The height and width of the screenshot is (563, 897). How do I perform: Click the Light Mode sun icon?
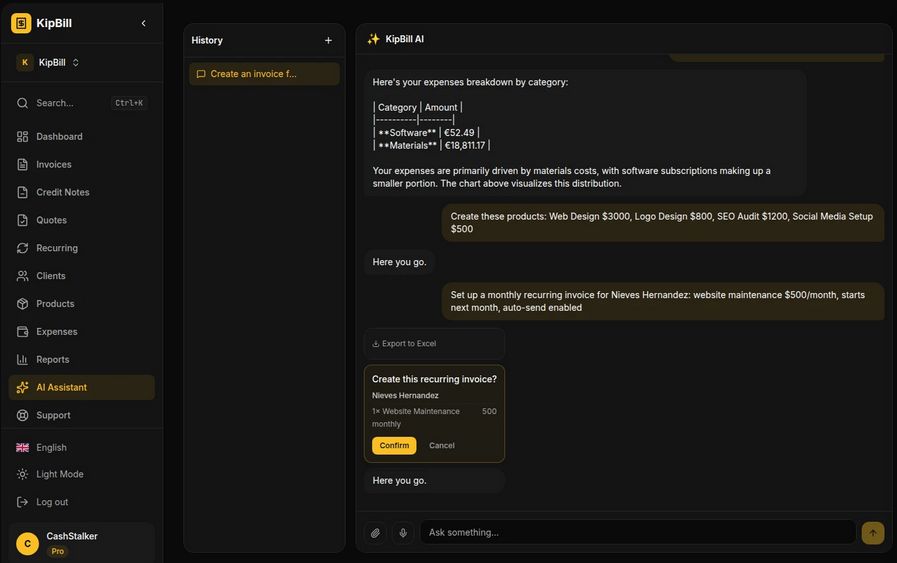coord(22,474)
